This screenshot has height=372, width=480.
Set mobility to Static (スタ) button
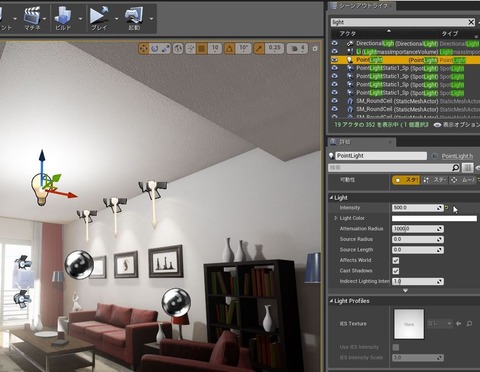(406, 180)
